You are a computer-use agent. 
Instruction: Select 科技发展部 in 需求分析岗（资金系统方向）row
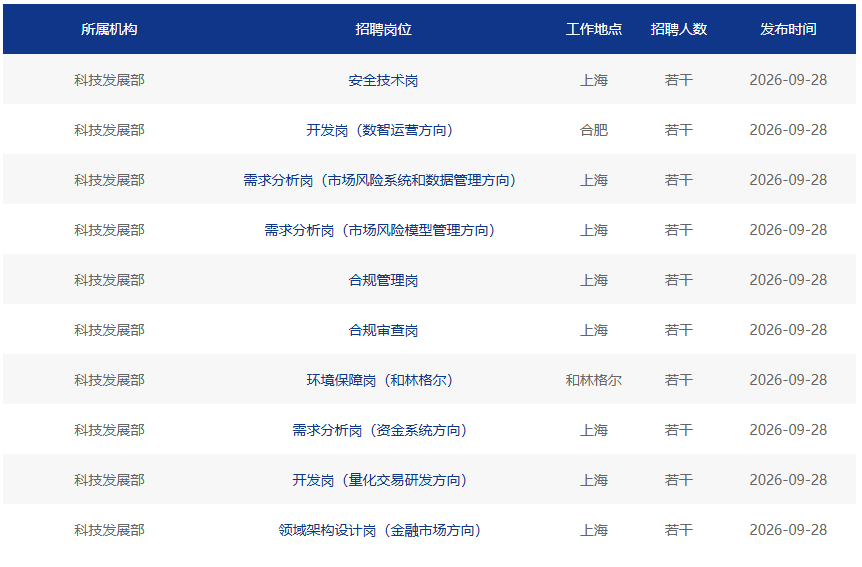coord(109,431)
